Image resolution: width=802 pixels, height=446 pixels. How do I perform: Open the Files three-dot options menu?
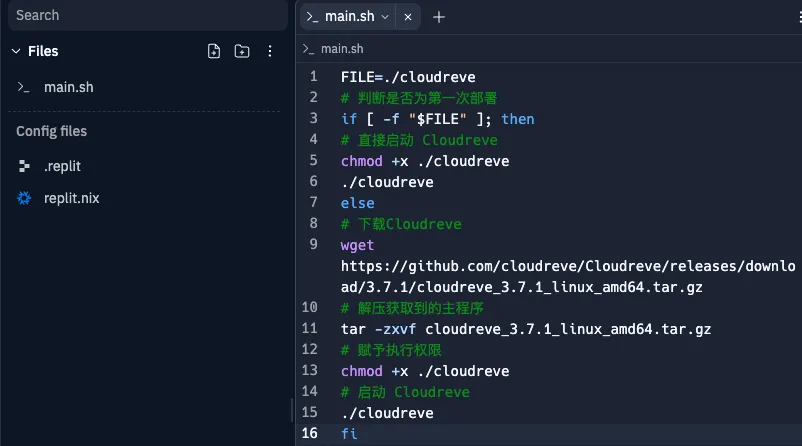269,51
